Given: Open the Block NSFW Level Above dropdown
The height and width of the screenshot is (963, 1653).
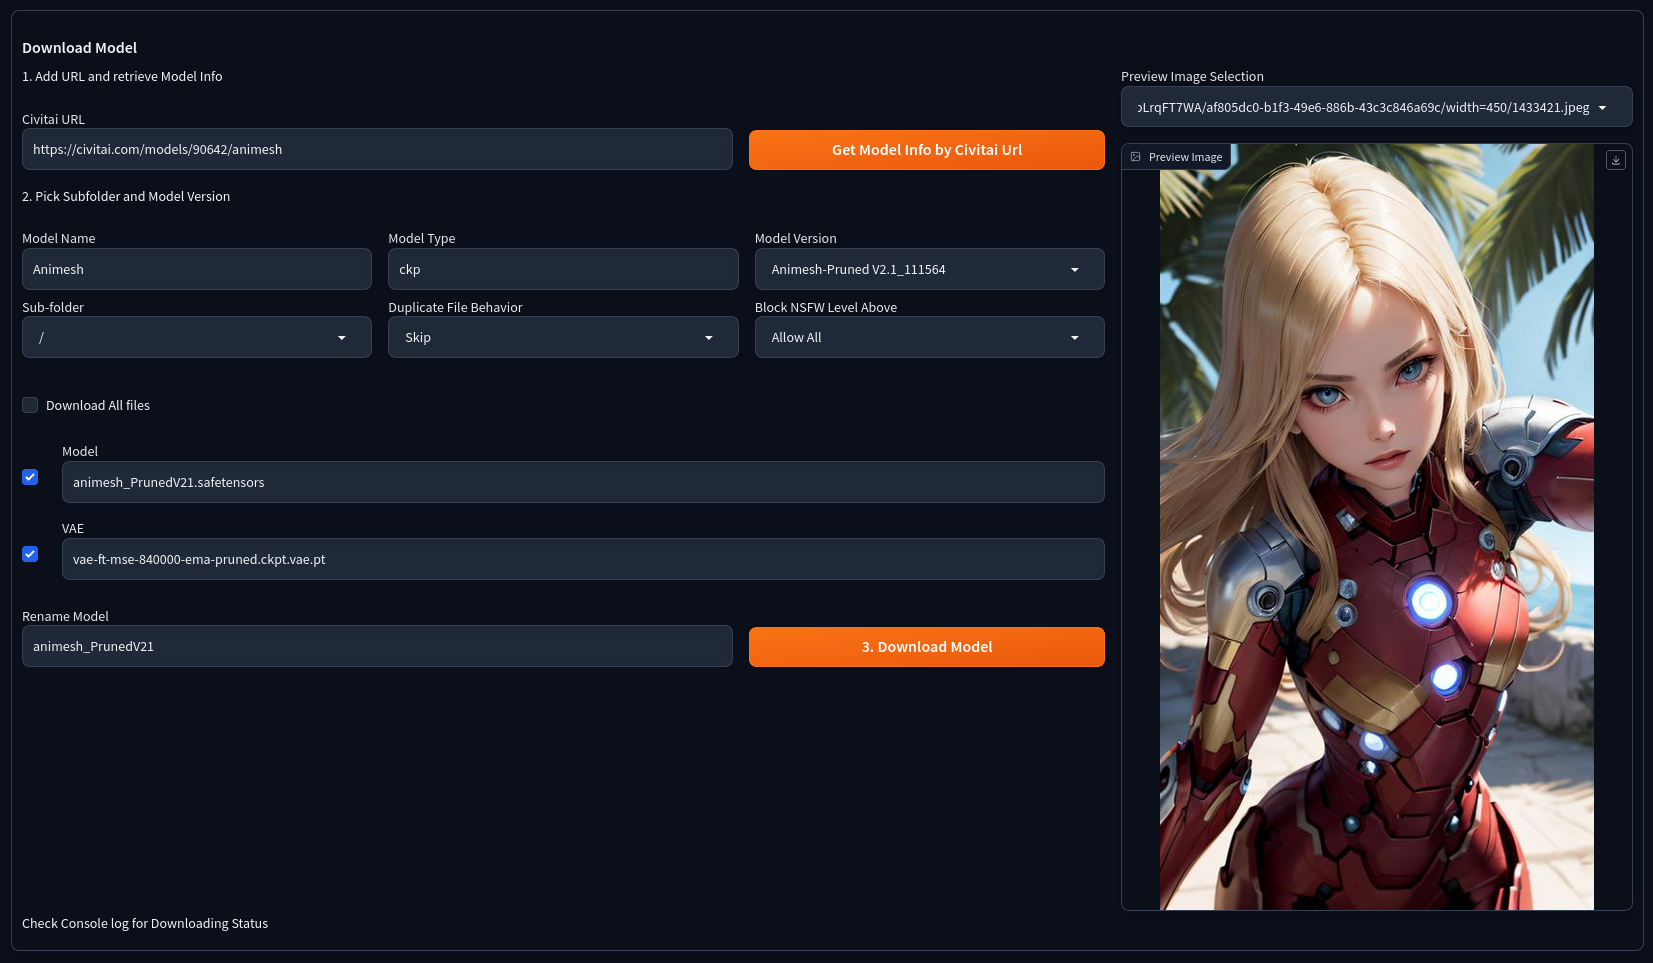Looking at the screenshot, I should tap(929, 337).
